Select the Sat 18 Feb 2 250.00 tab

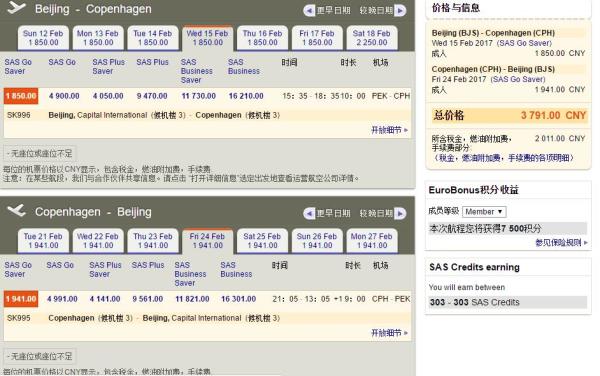[372, 38]
